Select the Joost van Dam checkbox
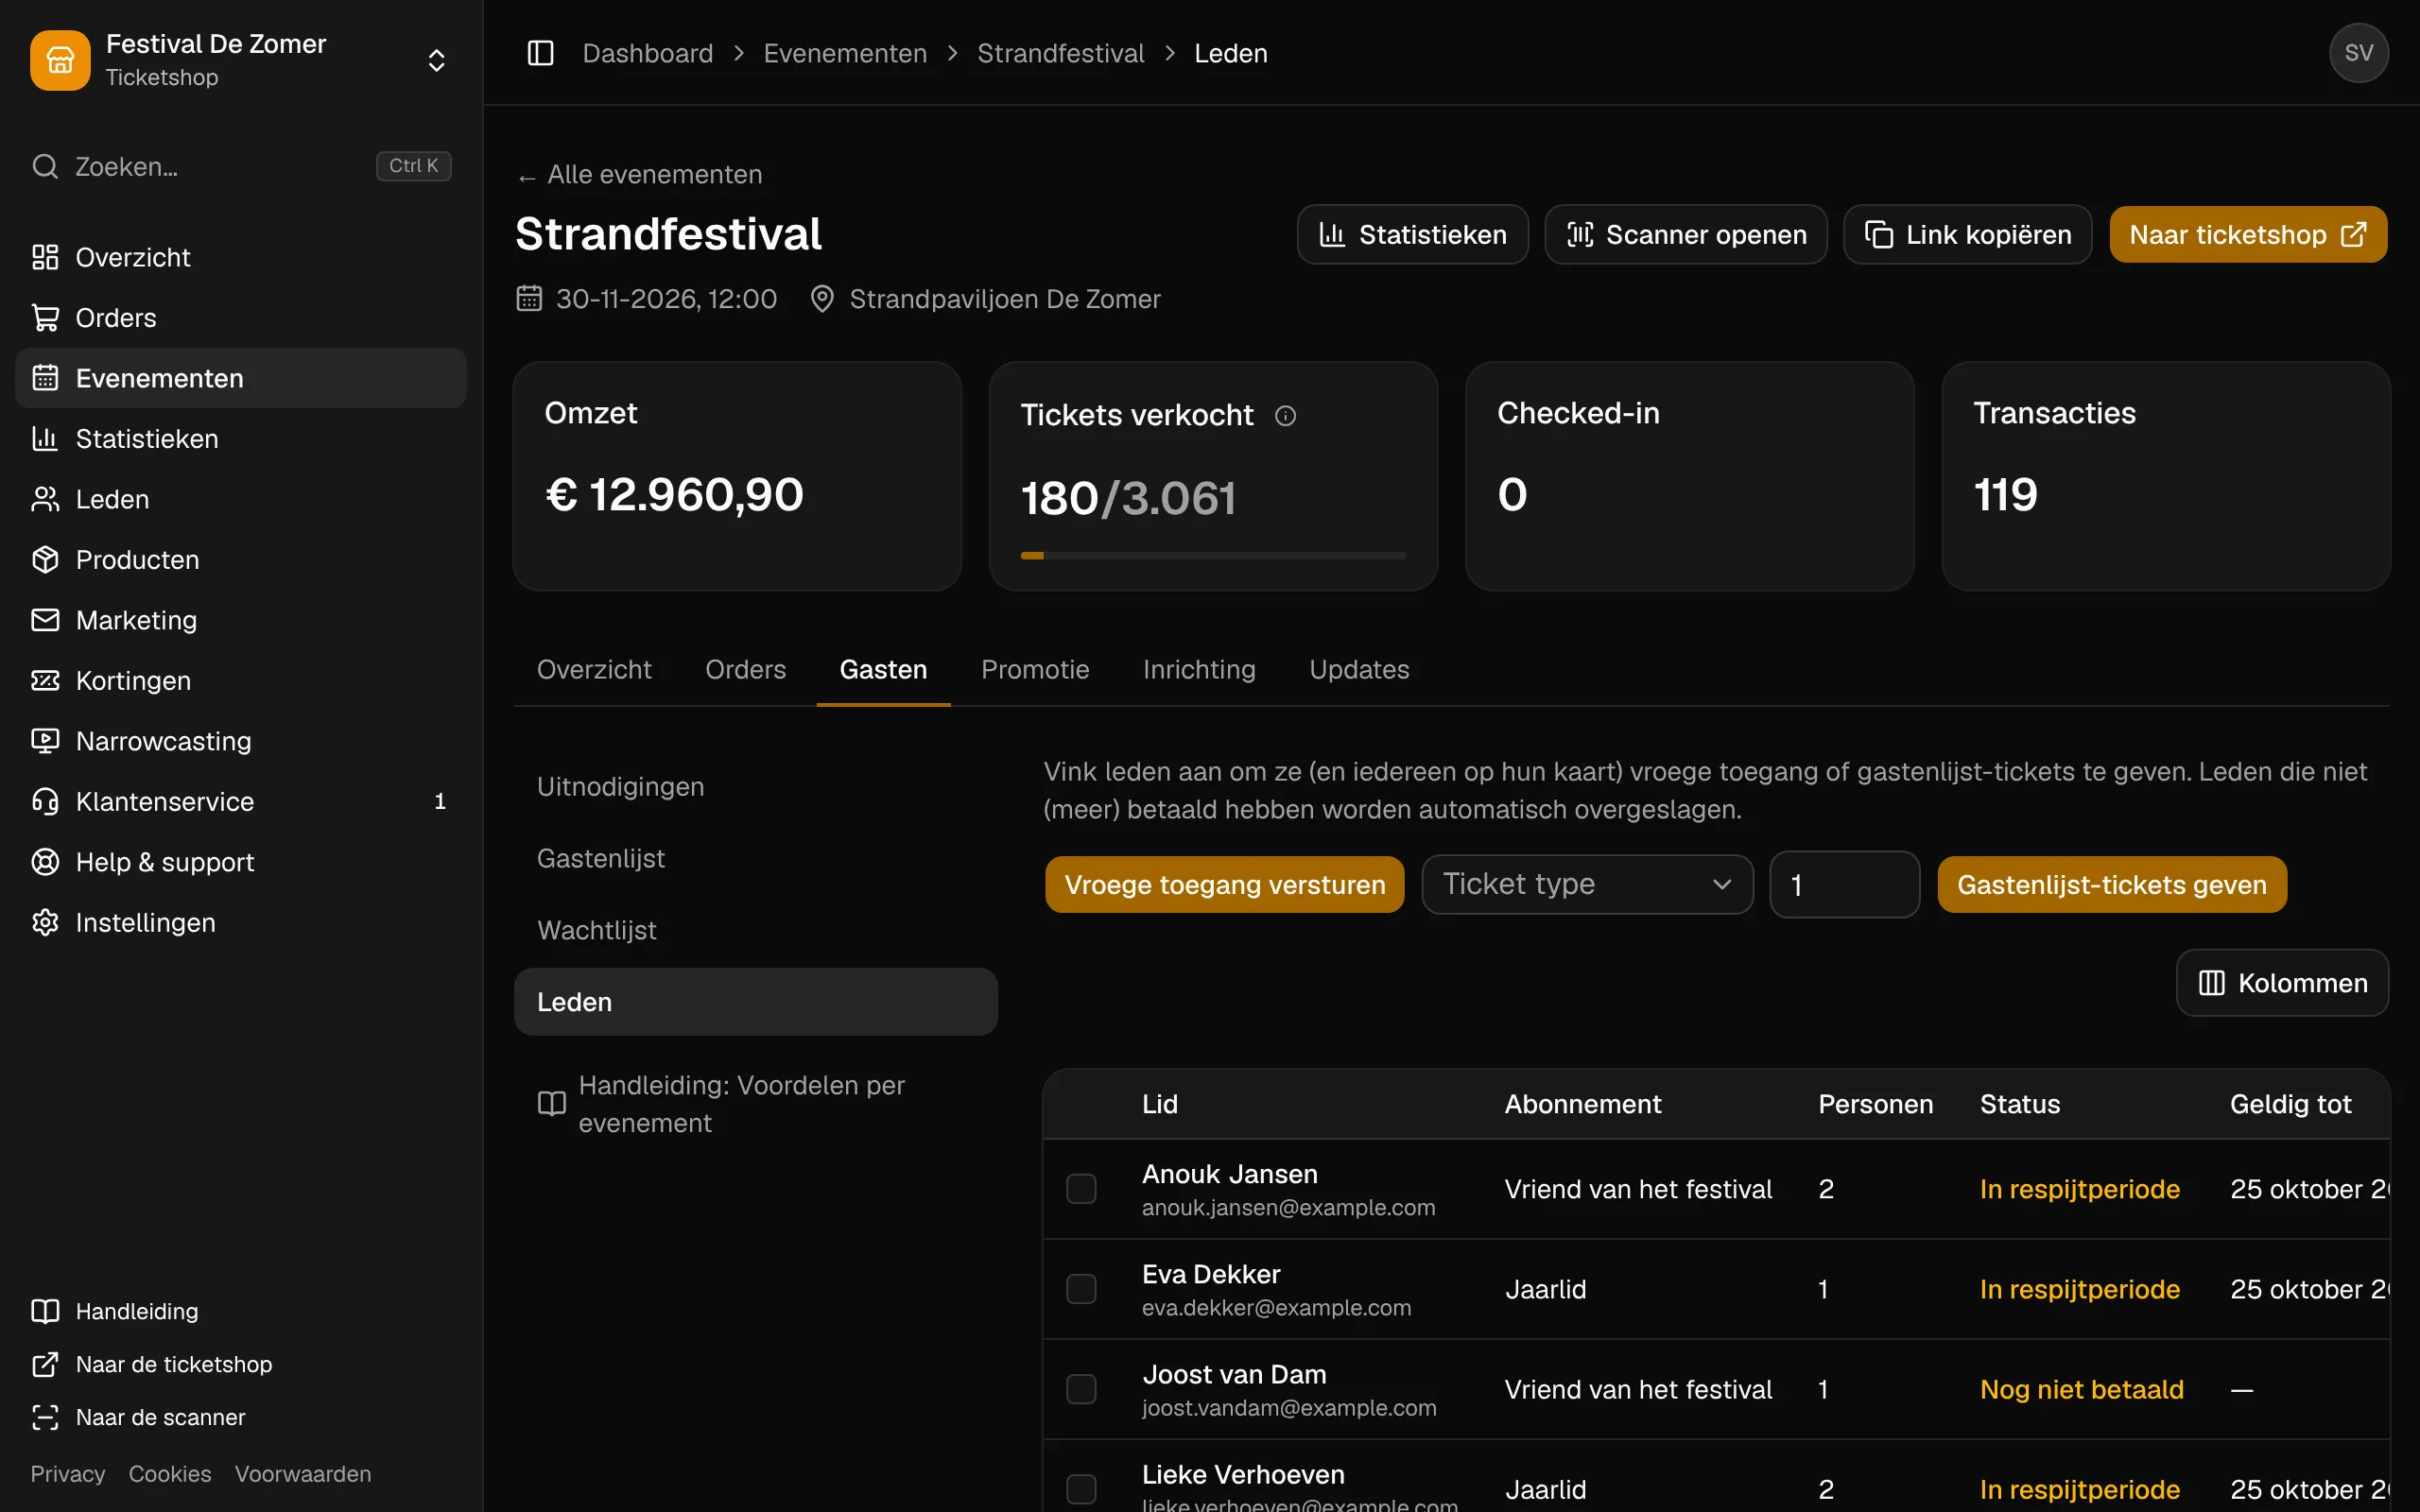This screenshot has width=2420, height=1512. [1081, 1389]
